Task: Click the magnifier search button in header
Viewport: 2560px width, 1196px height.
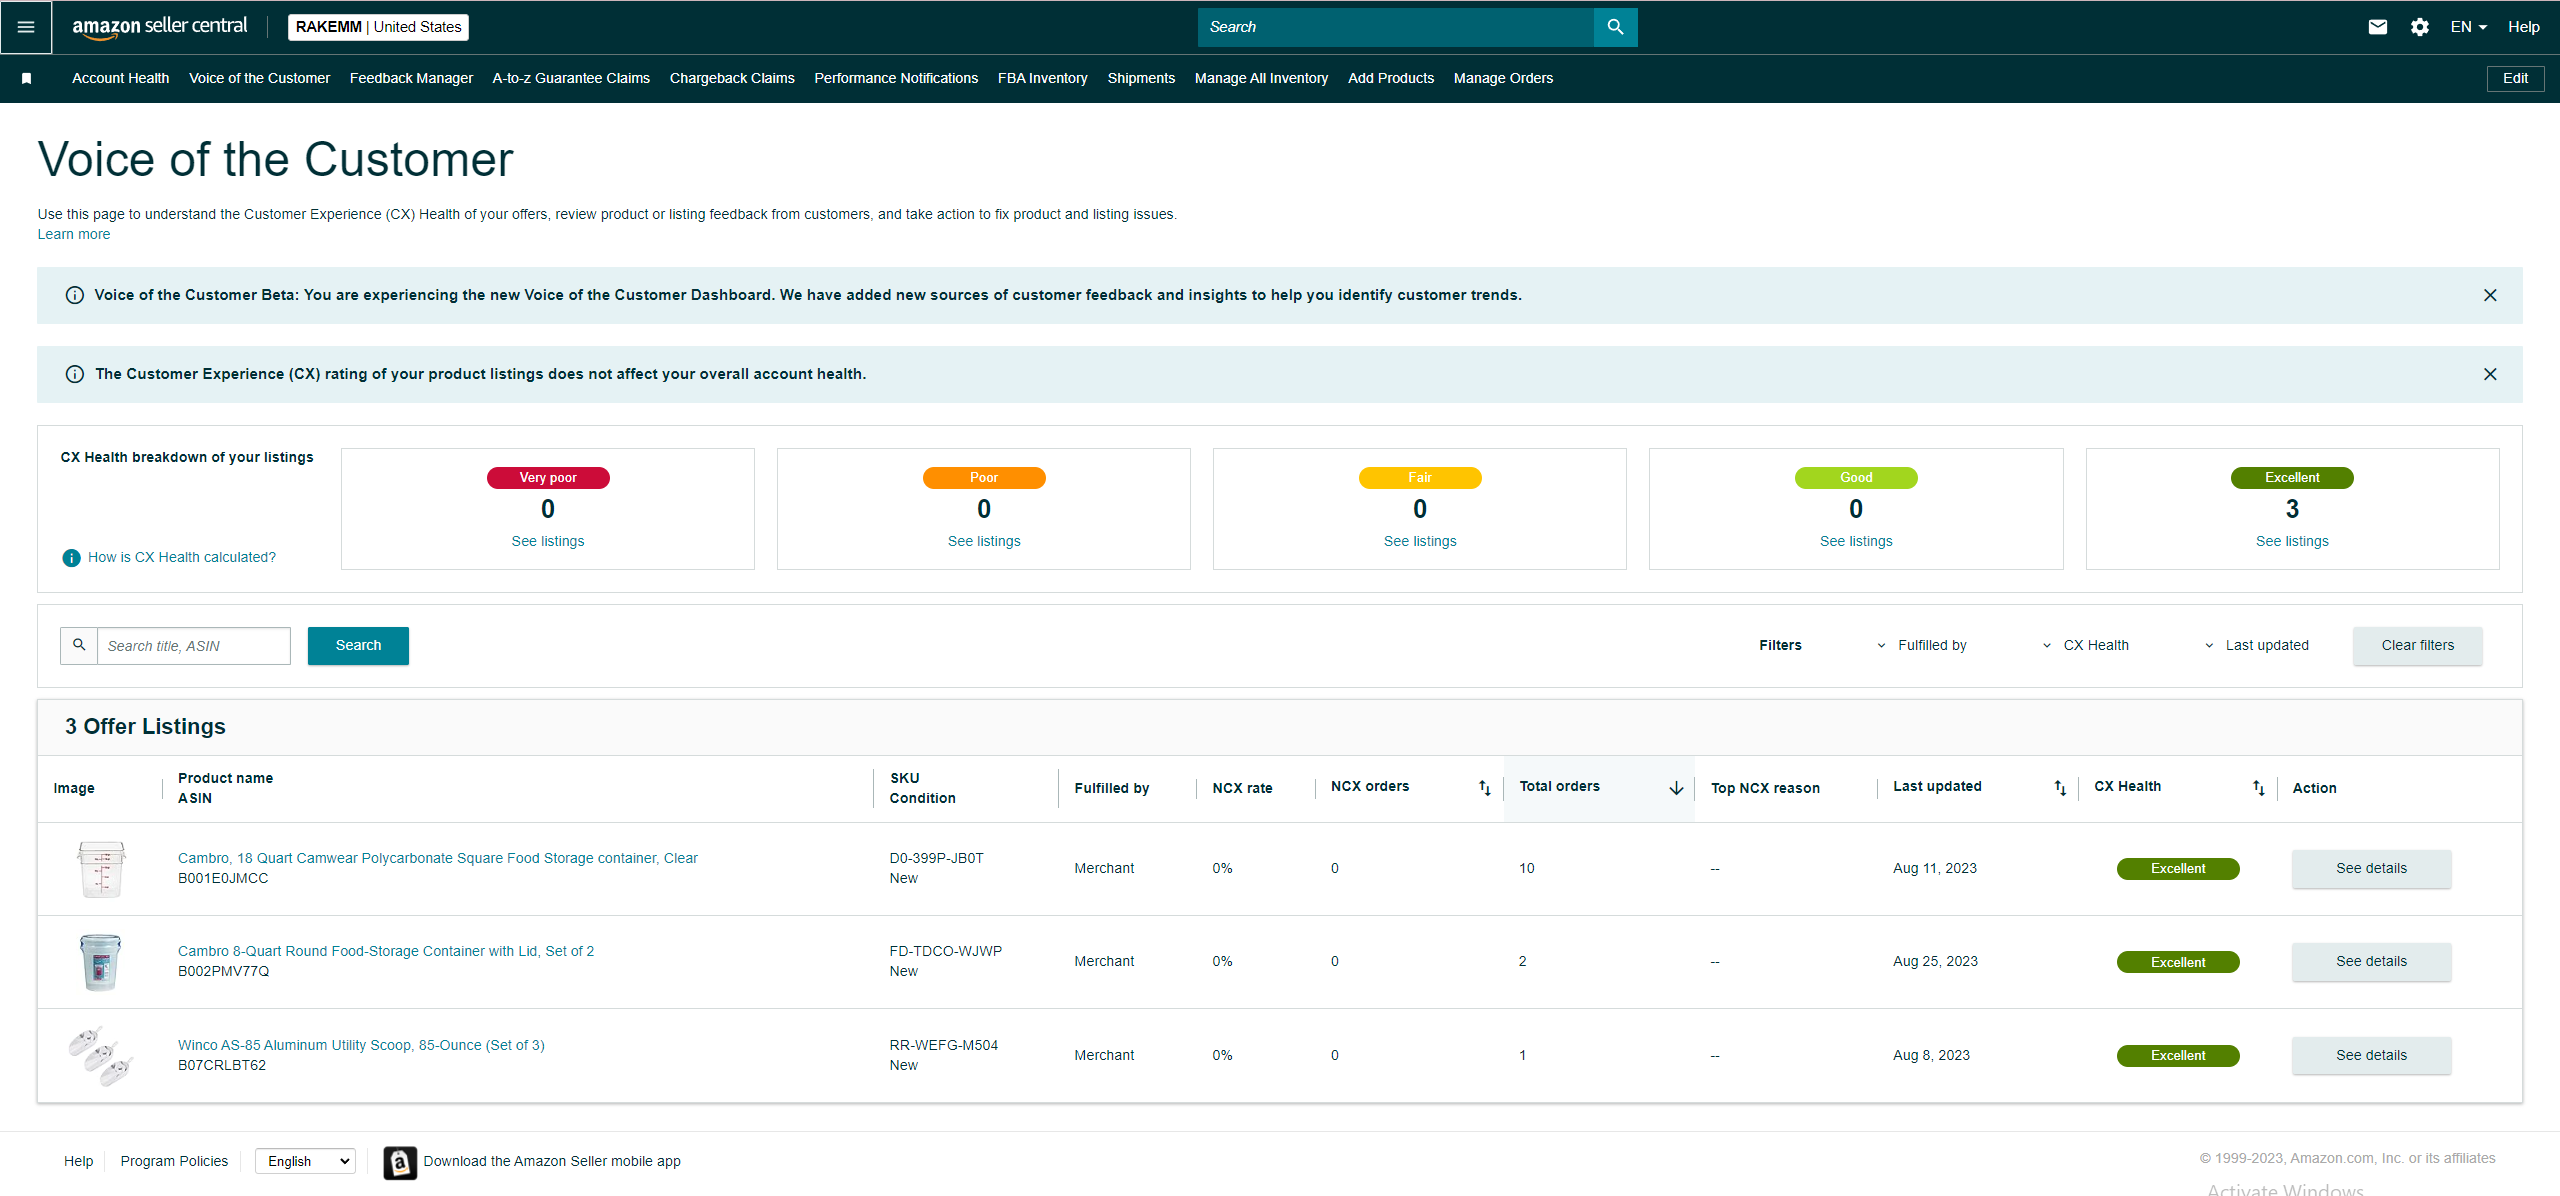Action: (x=1615, y=27)
